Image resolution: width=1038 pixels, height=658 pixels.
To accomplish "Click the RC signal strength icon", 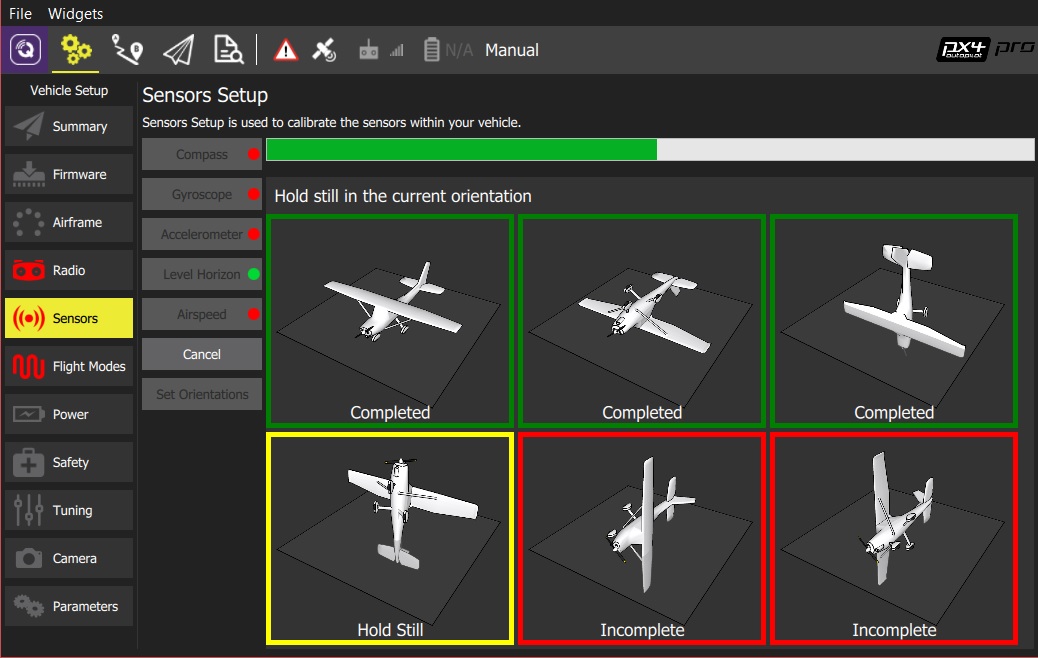I will point(382,50).
